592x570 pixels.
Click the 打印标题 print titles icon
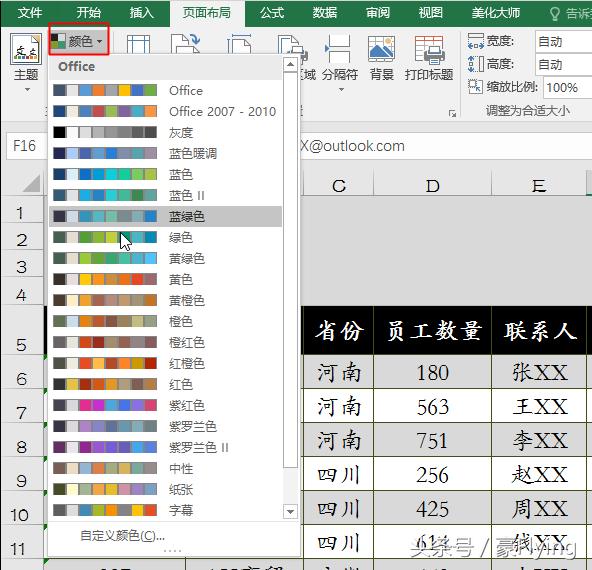(x=429, y=49)
